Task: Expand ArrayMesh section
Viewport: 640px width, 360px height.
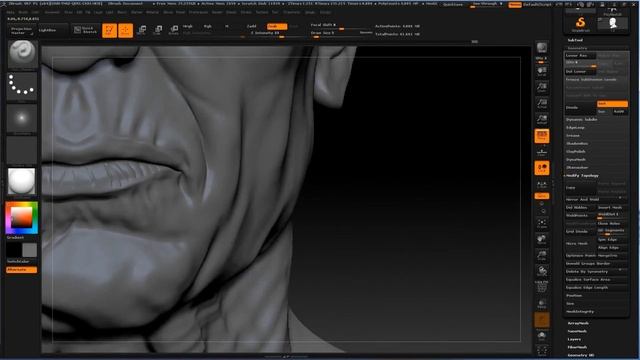Action: tap(578, 323)
